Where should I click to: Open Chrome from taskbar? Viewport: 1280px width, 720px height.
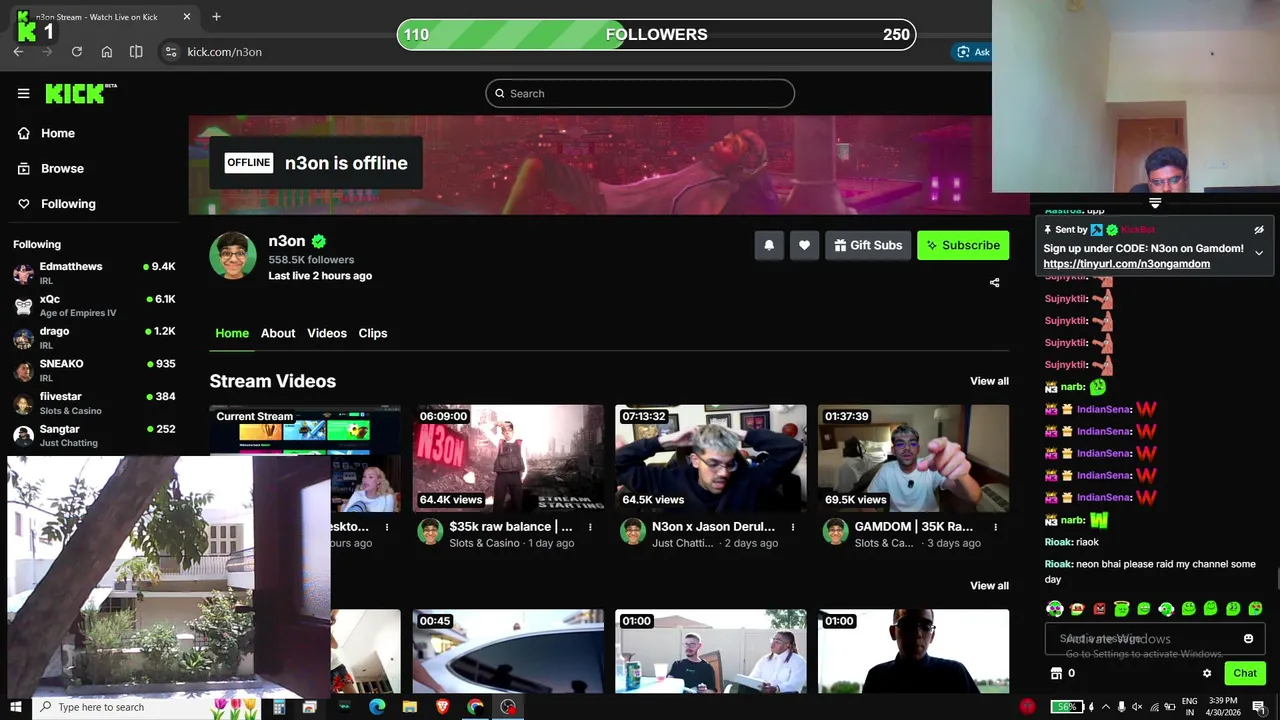(475, 707)
